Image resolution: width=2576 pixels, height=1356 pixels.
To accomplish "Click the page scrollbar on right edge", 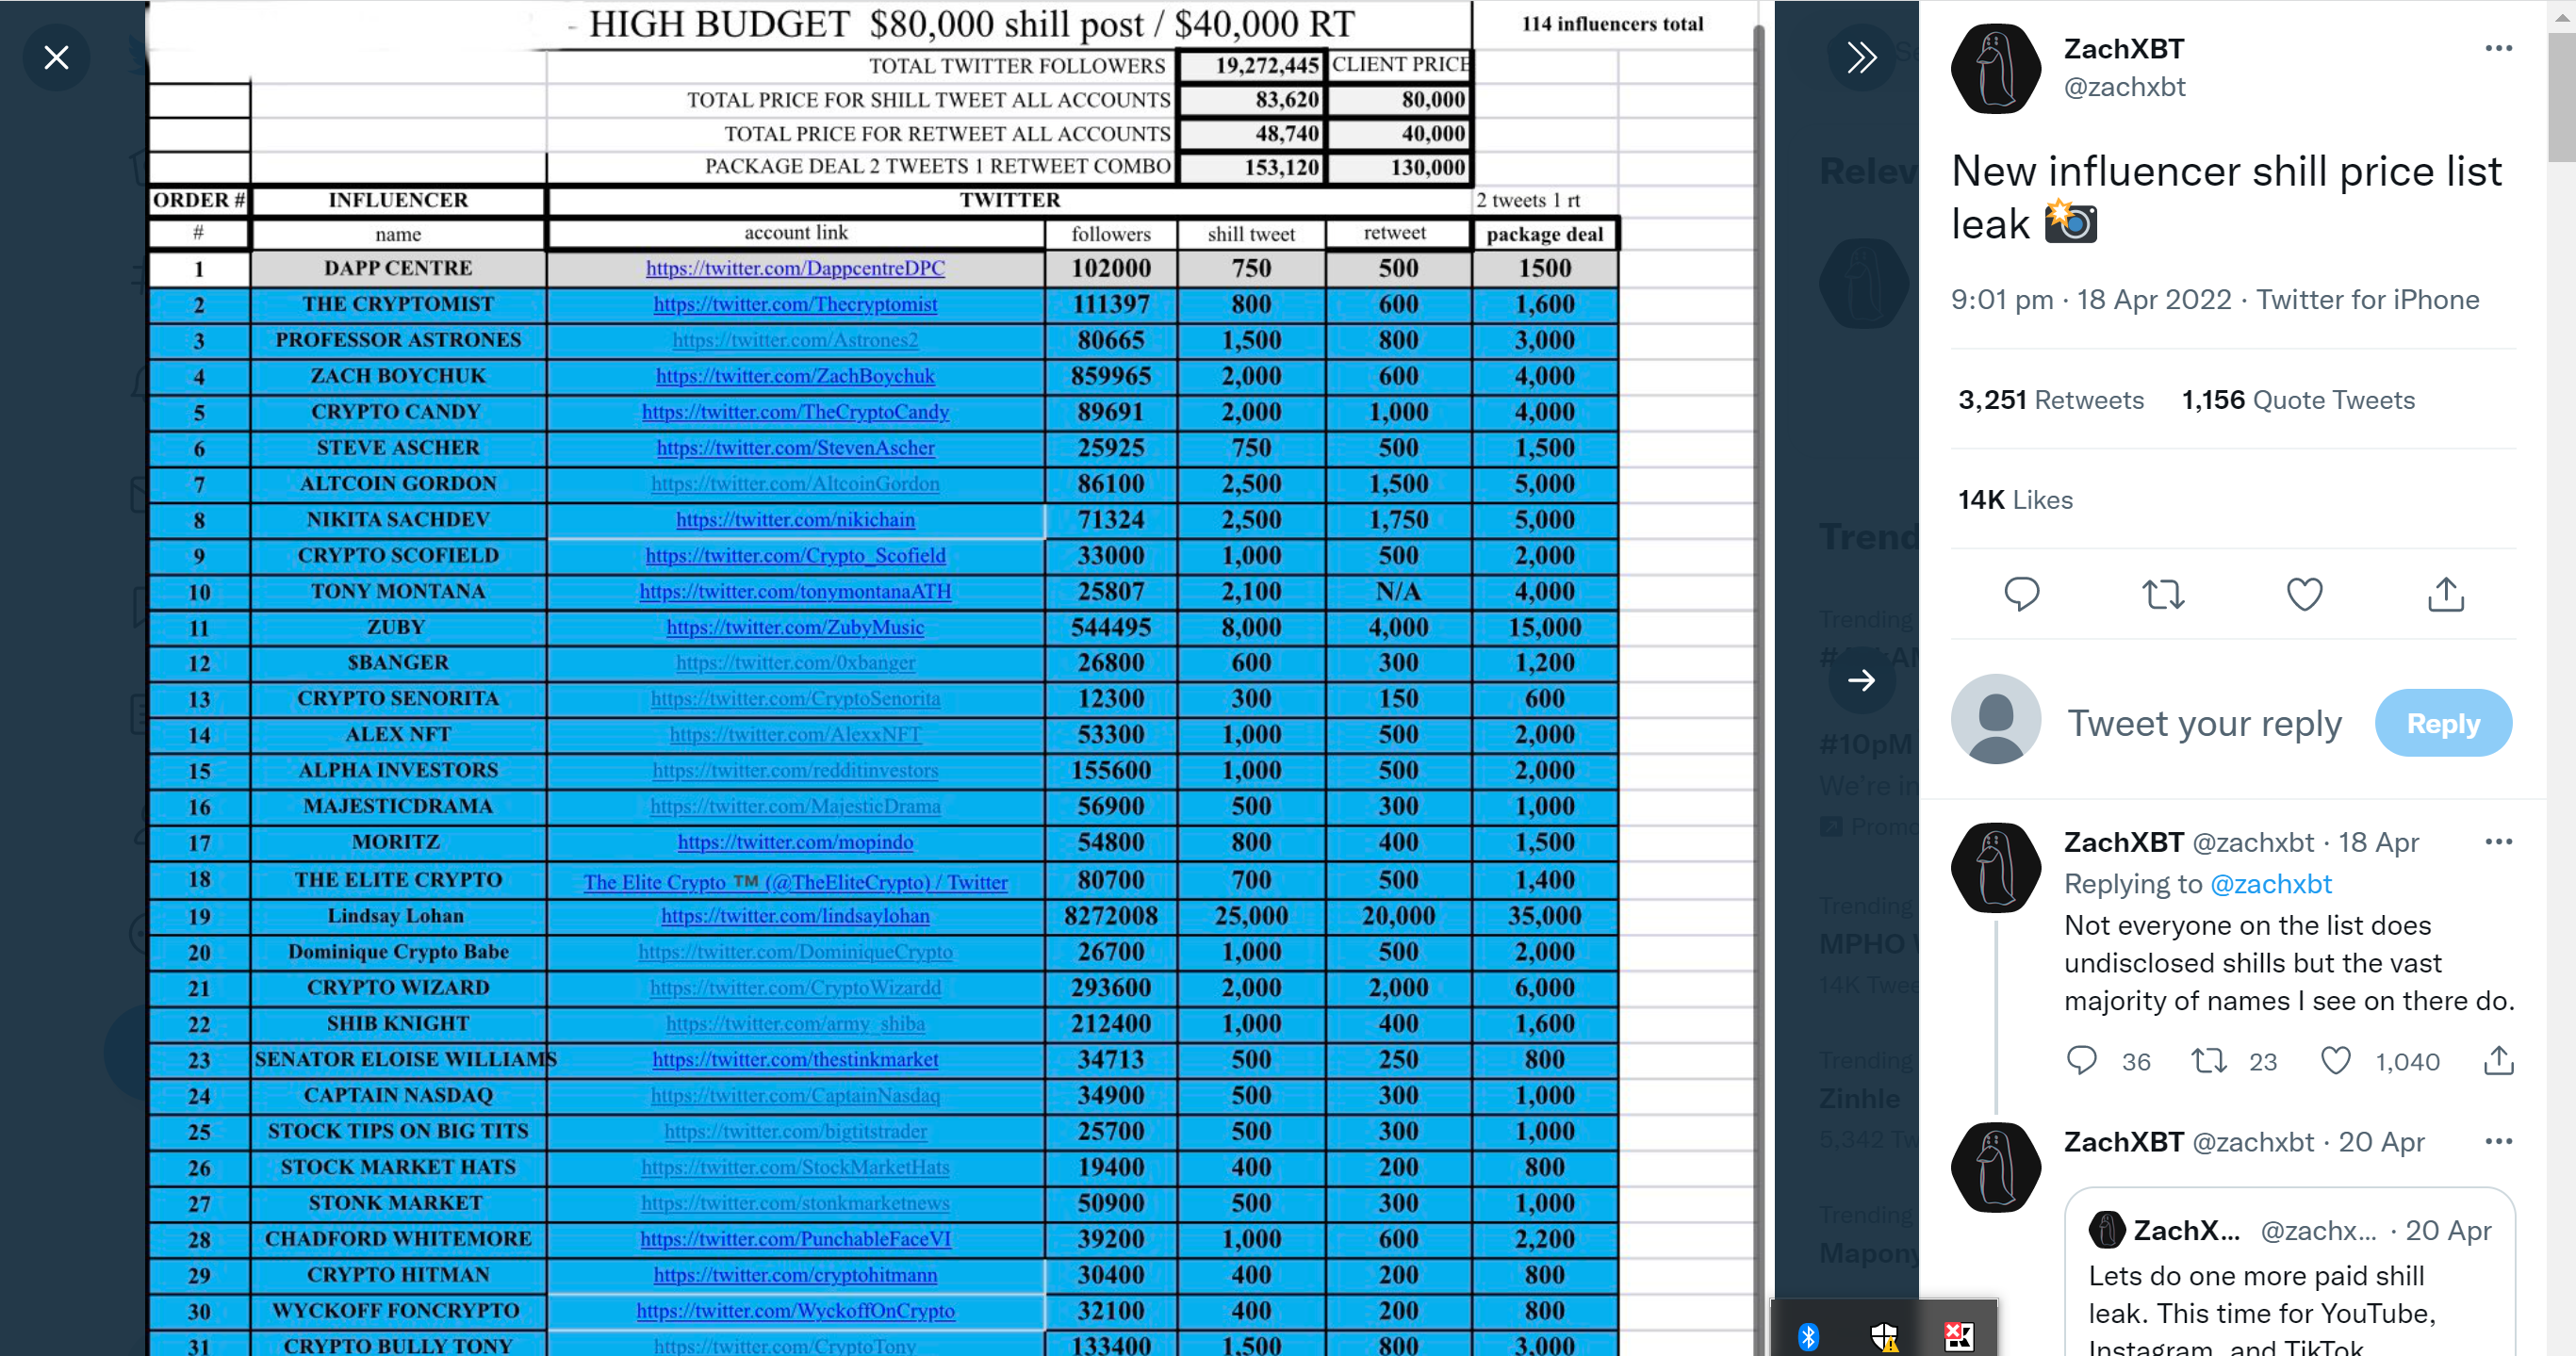I will click(x=2562, y=95).
